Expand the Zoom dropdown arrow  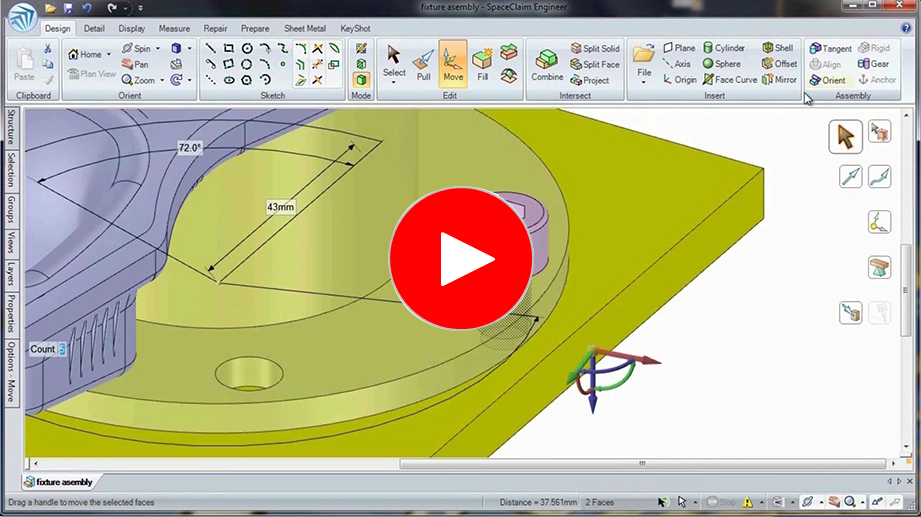coord(162,80)
